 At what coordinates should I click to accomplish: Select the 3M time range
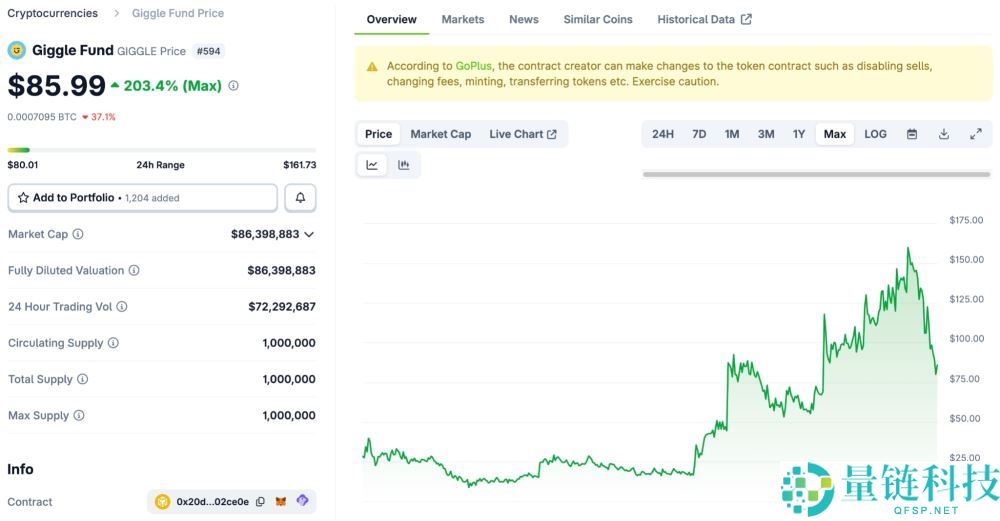coord(766,134)
